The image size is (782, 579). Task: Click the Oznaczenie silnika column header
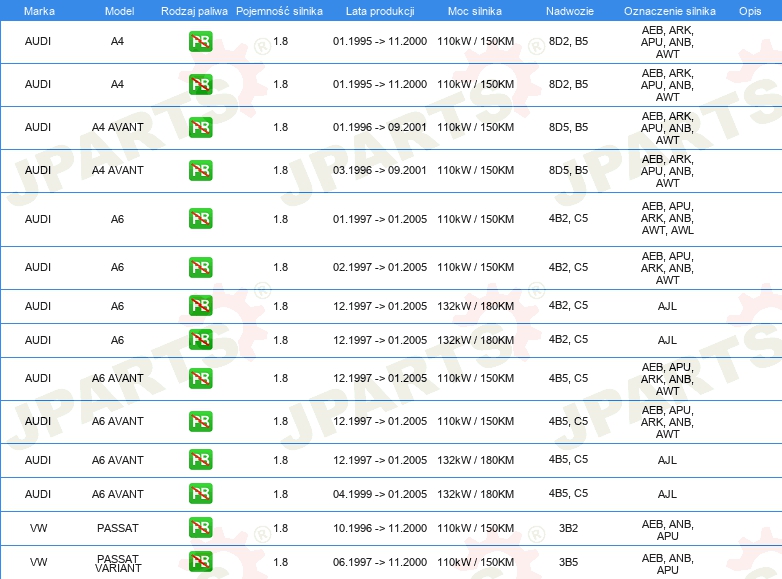pos(669,11)
